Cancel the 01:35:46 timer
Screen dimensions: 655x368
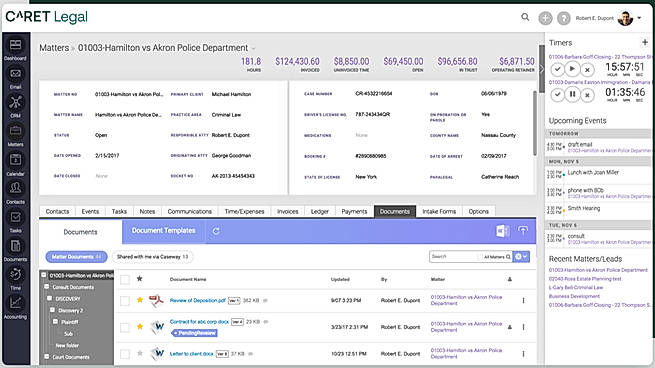587,95
